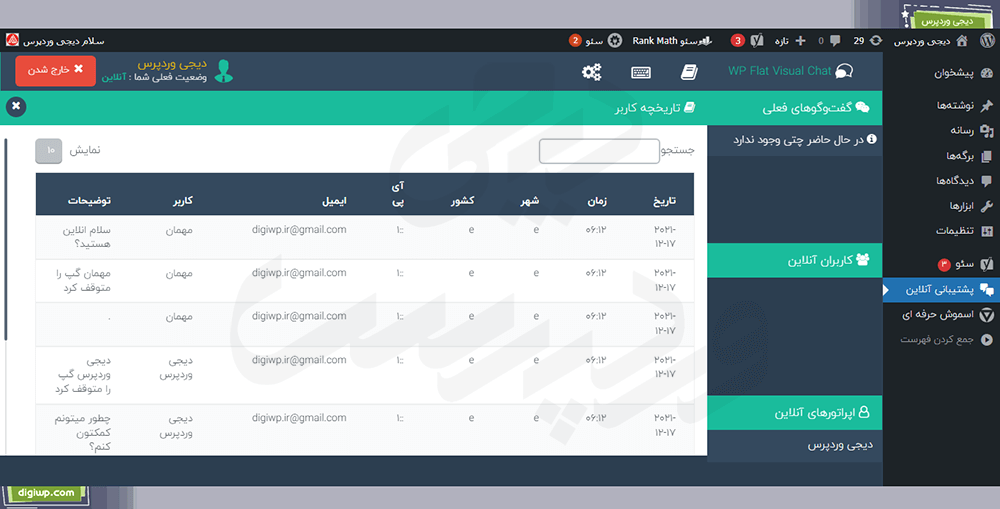Click the Yoast icon in admin bar

point(757,41)
